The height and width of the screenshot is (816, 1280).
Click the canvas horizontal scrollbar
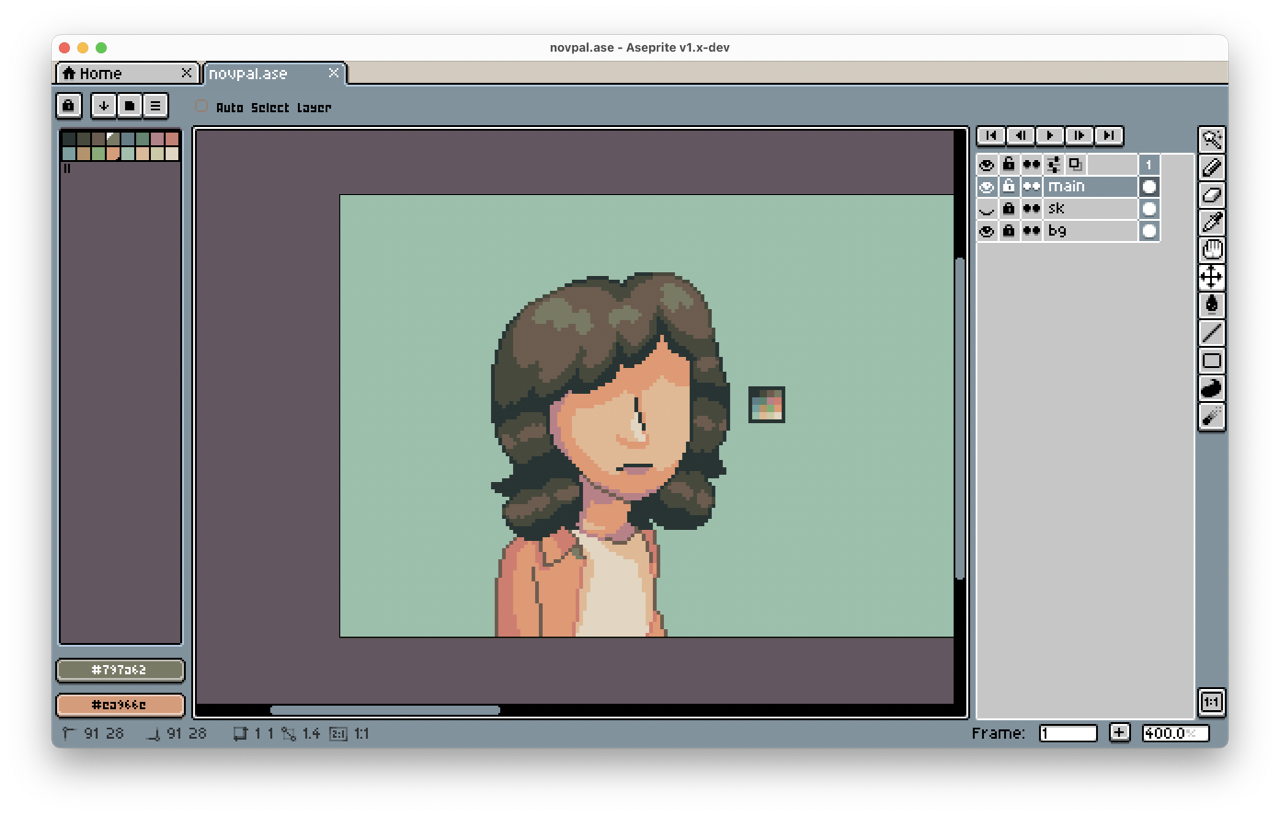385,711
